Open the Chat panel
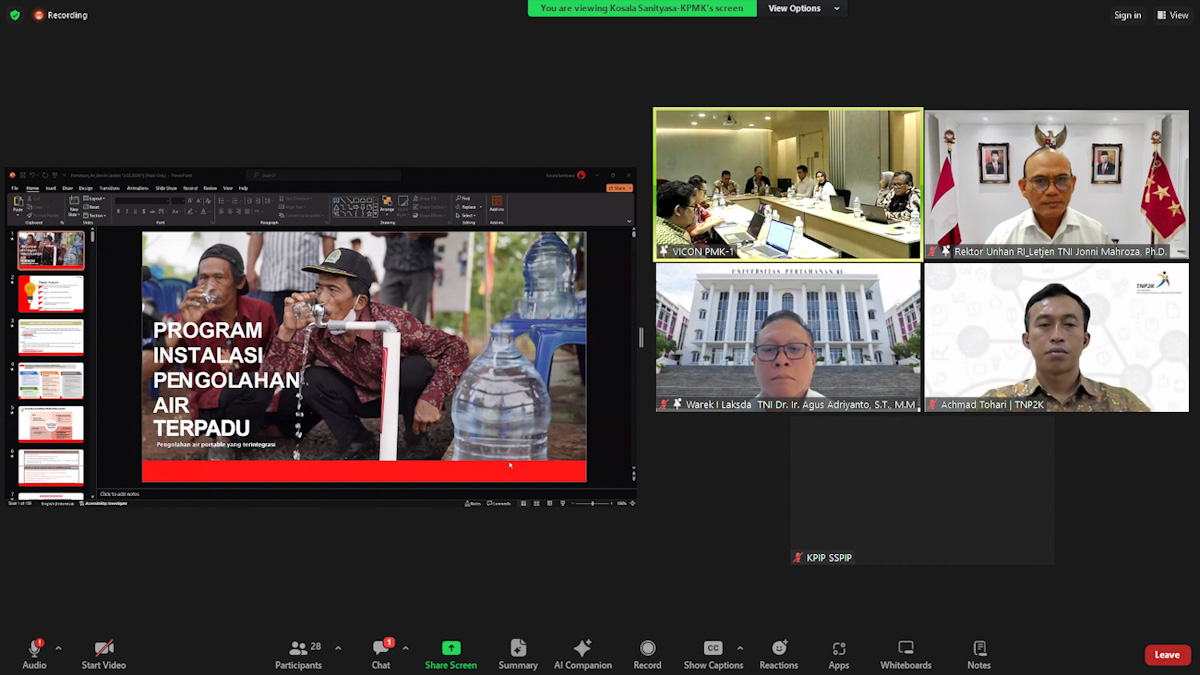Viewport: 1200px width, 675px height. [381, 654]
